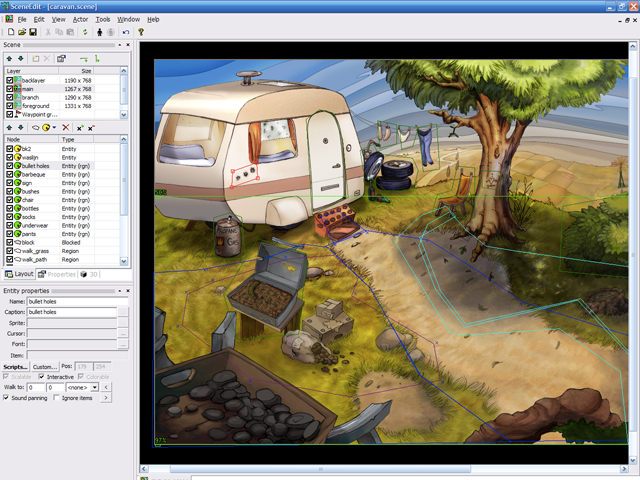Enable the Ignore items checkbox
Image resolution: width=640 pixels, height=480 pixels.
(57, 398)
